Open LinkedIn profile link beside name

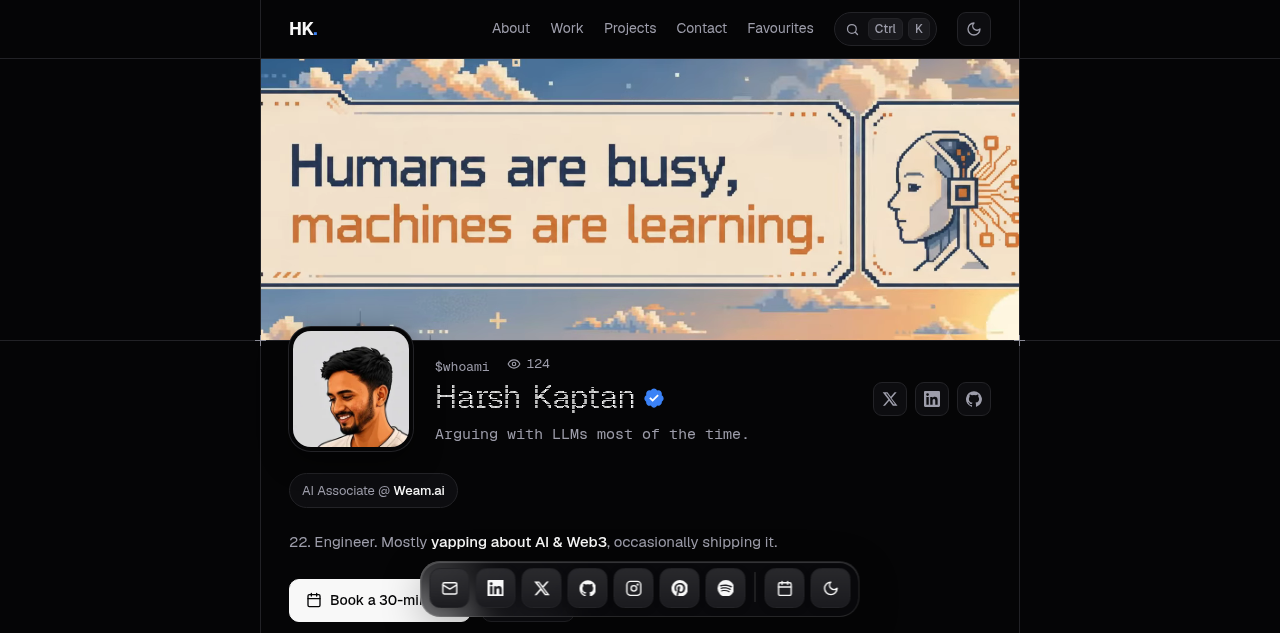click(932, 399)
